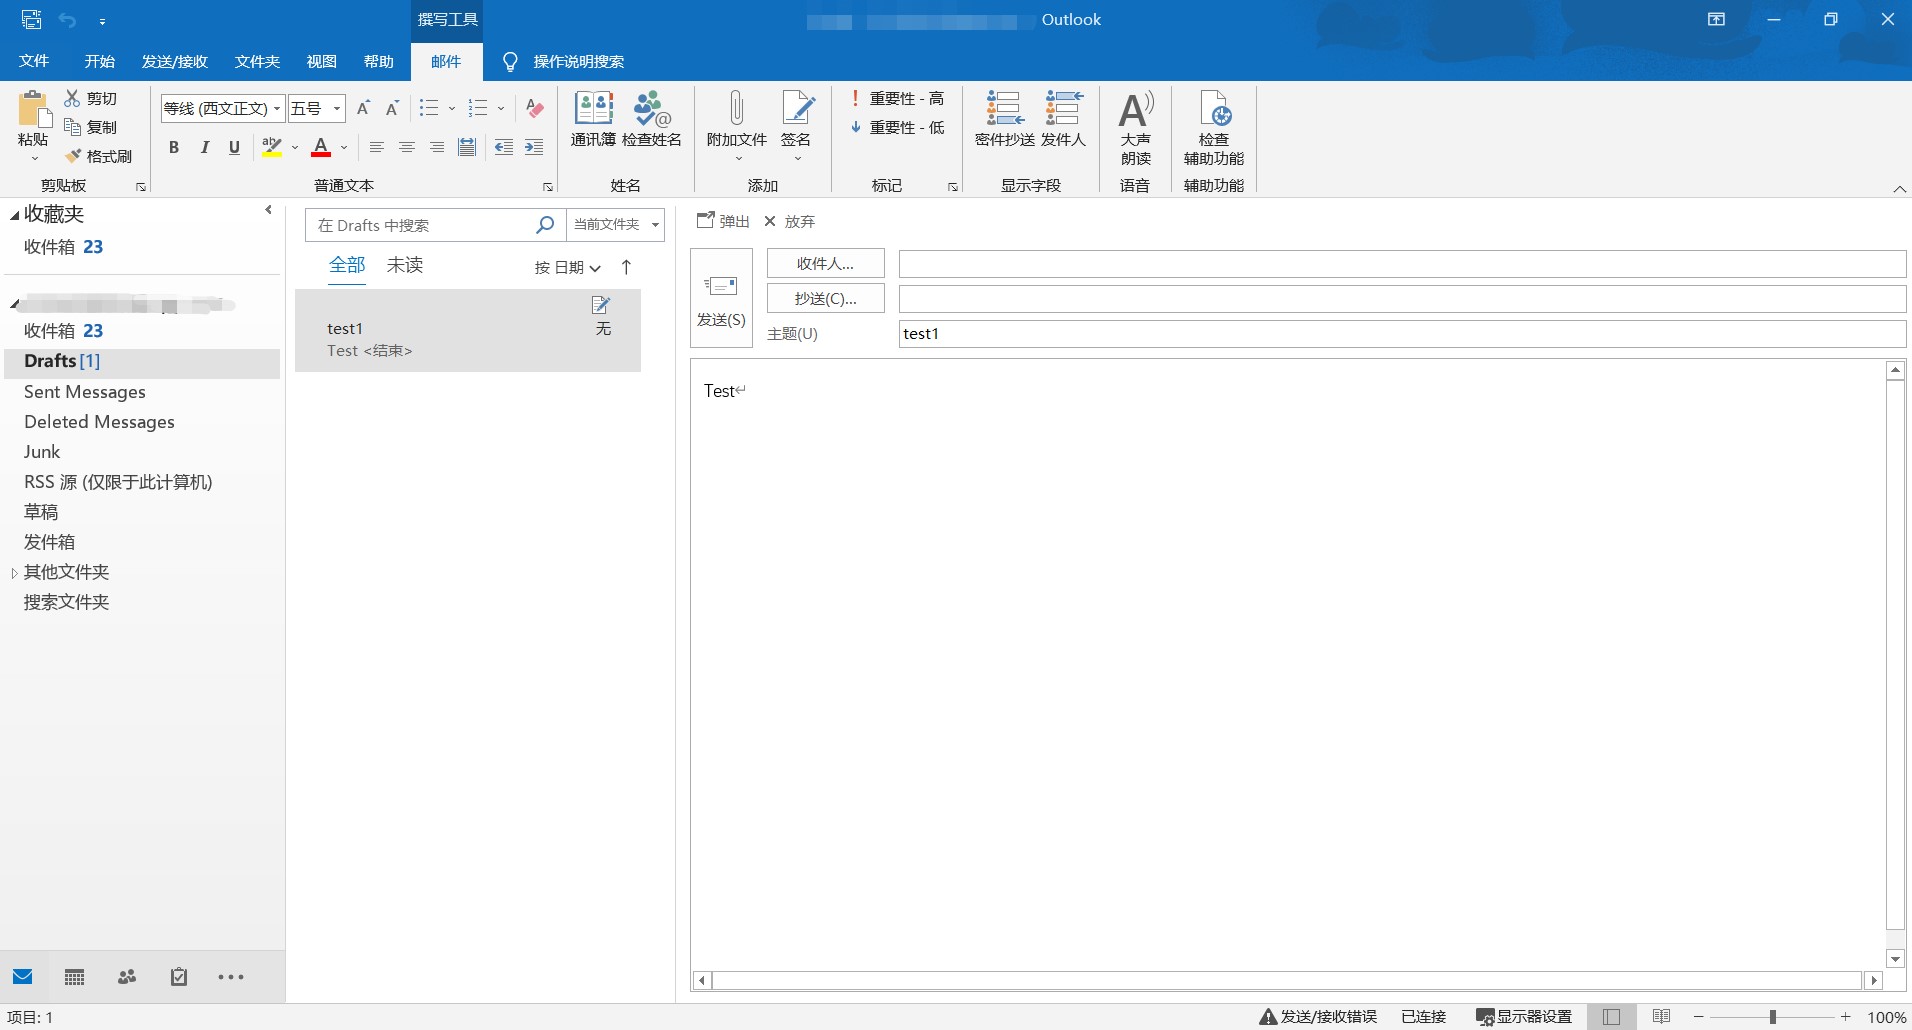Click the Copy icon
The image size is (1912, 1030).
point(72,127)
